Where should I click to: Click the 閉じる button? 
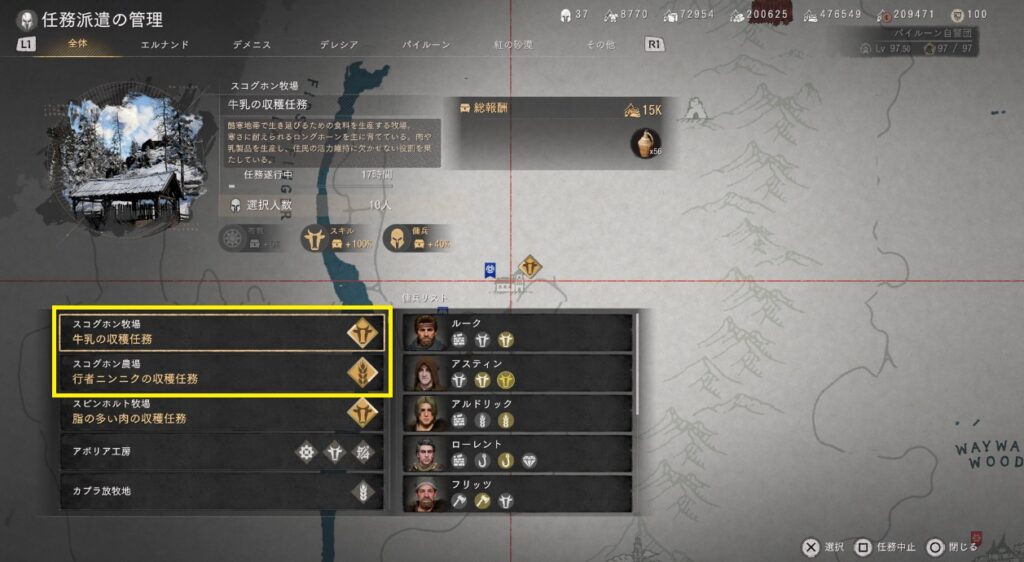pos(953,547)
